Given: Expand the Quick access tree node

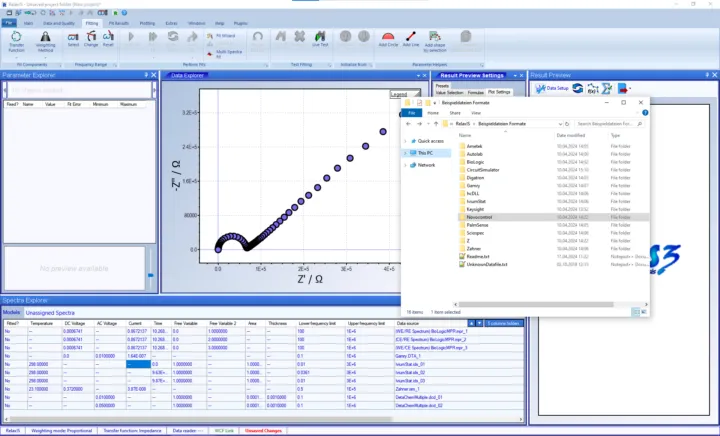Looking at the screenshot, I should pos(405,141).
